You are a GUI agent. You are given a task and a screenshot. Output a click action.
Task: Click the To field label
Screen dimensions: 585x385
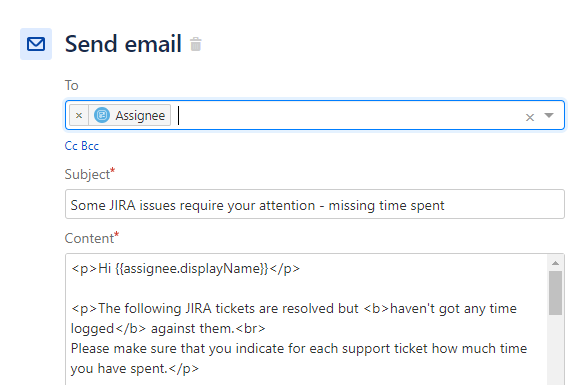point(72,85)
